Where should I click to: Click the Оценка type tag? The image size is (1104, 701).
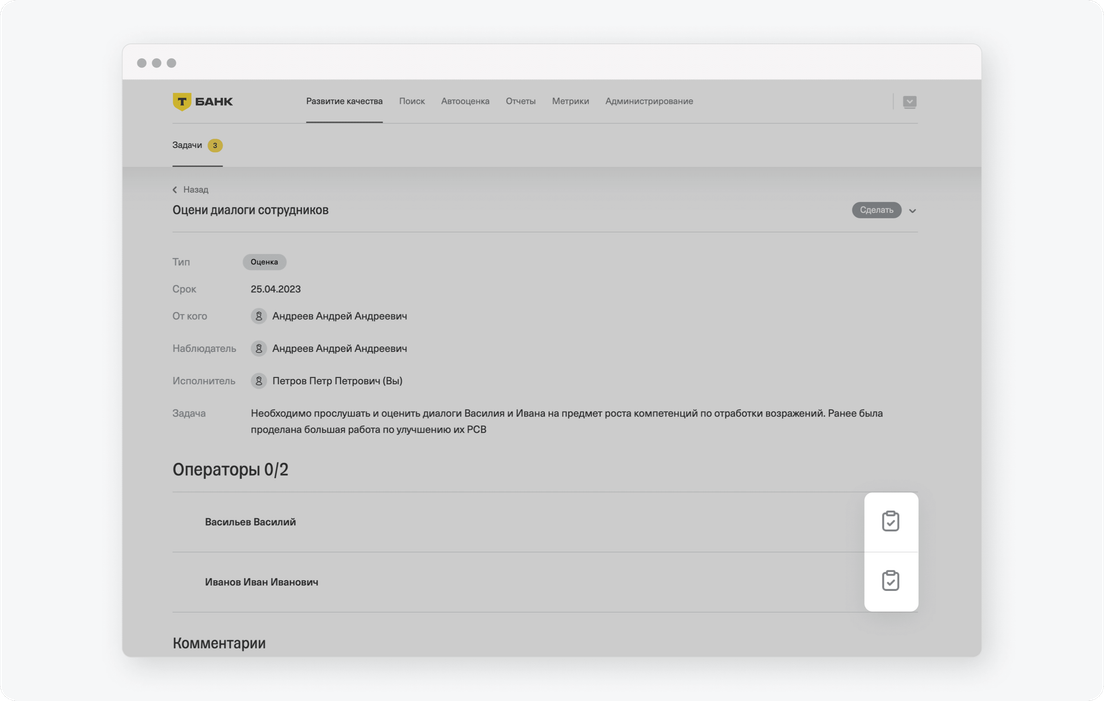tap(265, 262)
